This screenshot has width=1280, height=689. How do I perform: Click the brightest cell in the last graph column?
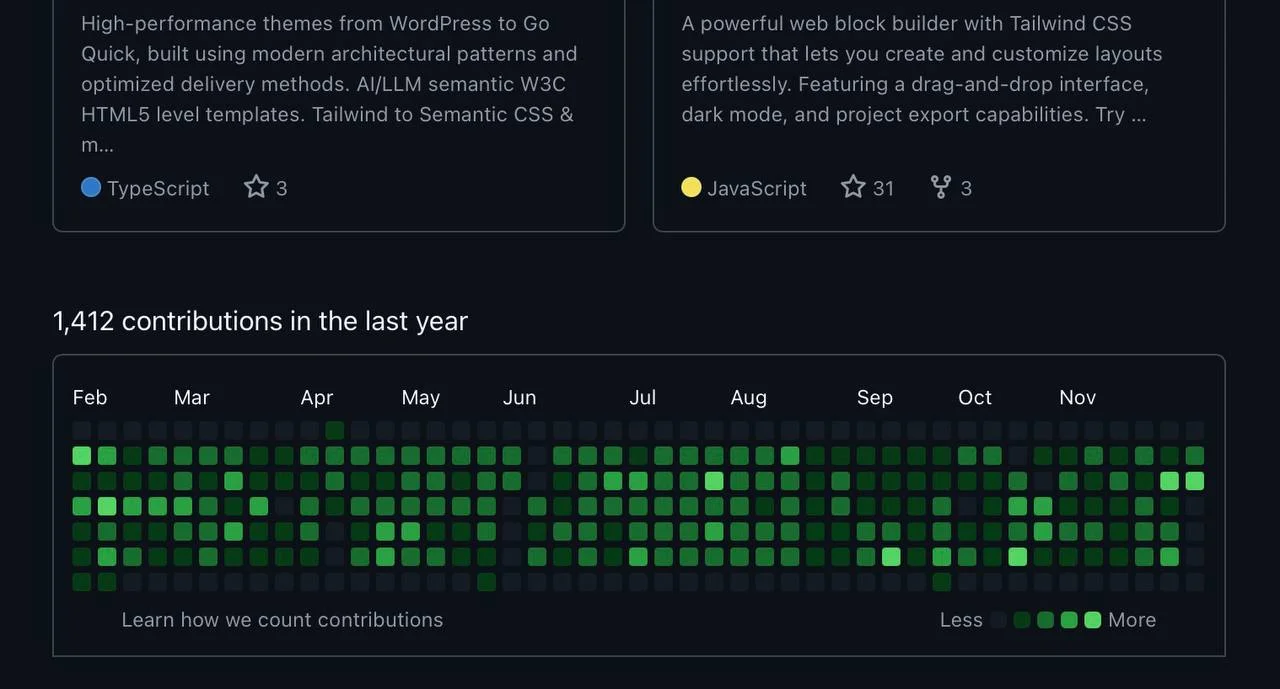tap(1194, 481)
